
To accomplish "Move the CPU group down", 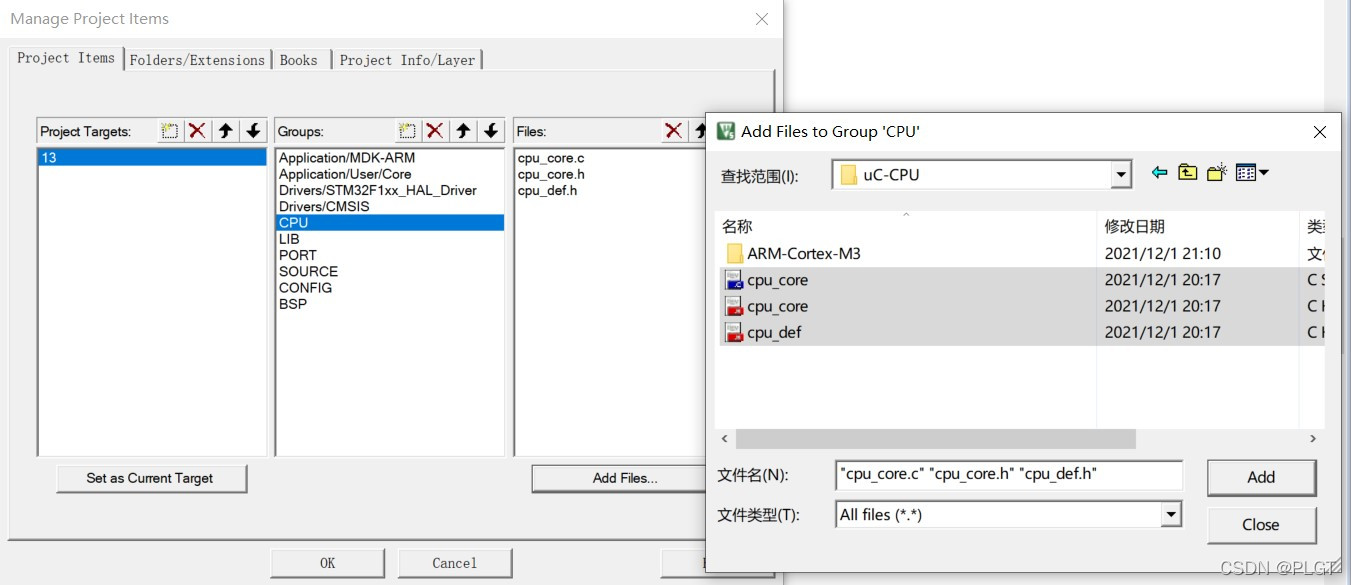I will 490,130.
